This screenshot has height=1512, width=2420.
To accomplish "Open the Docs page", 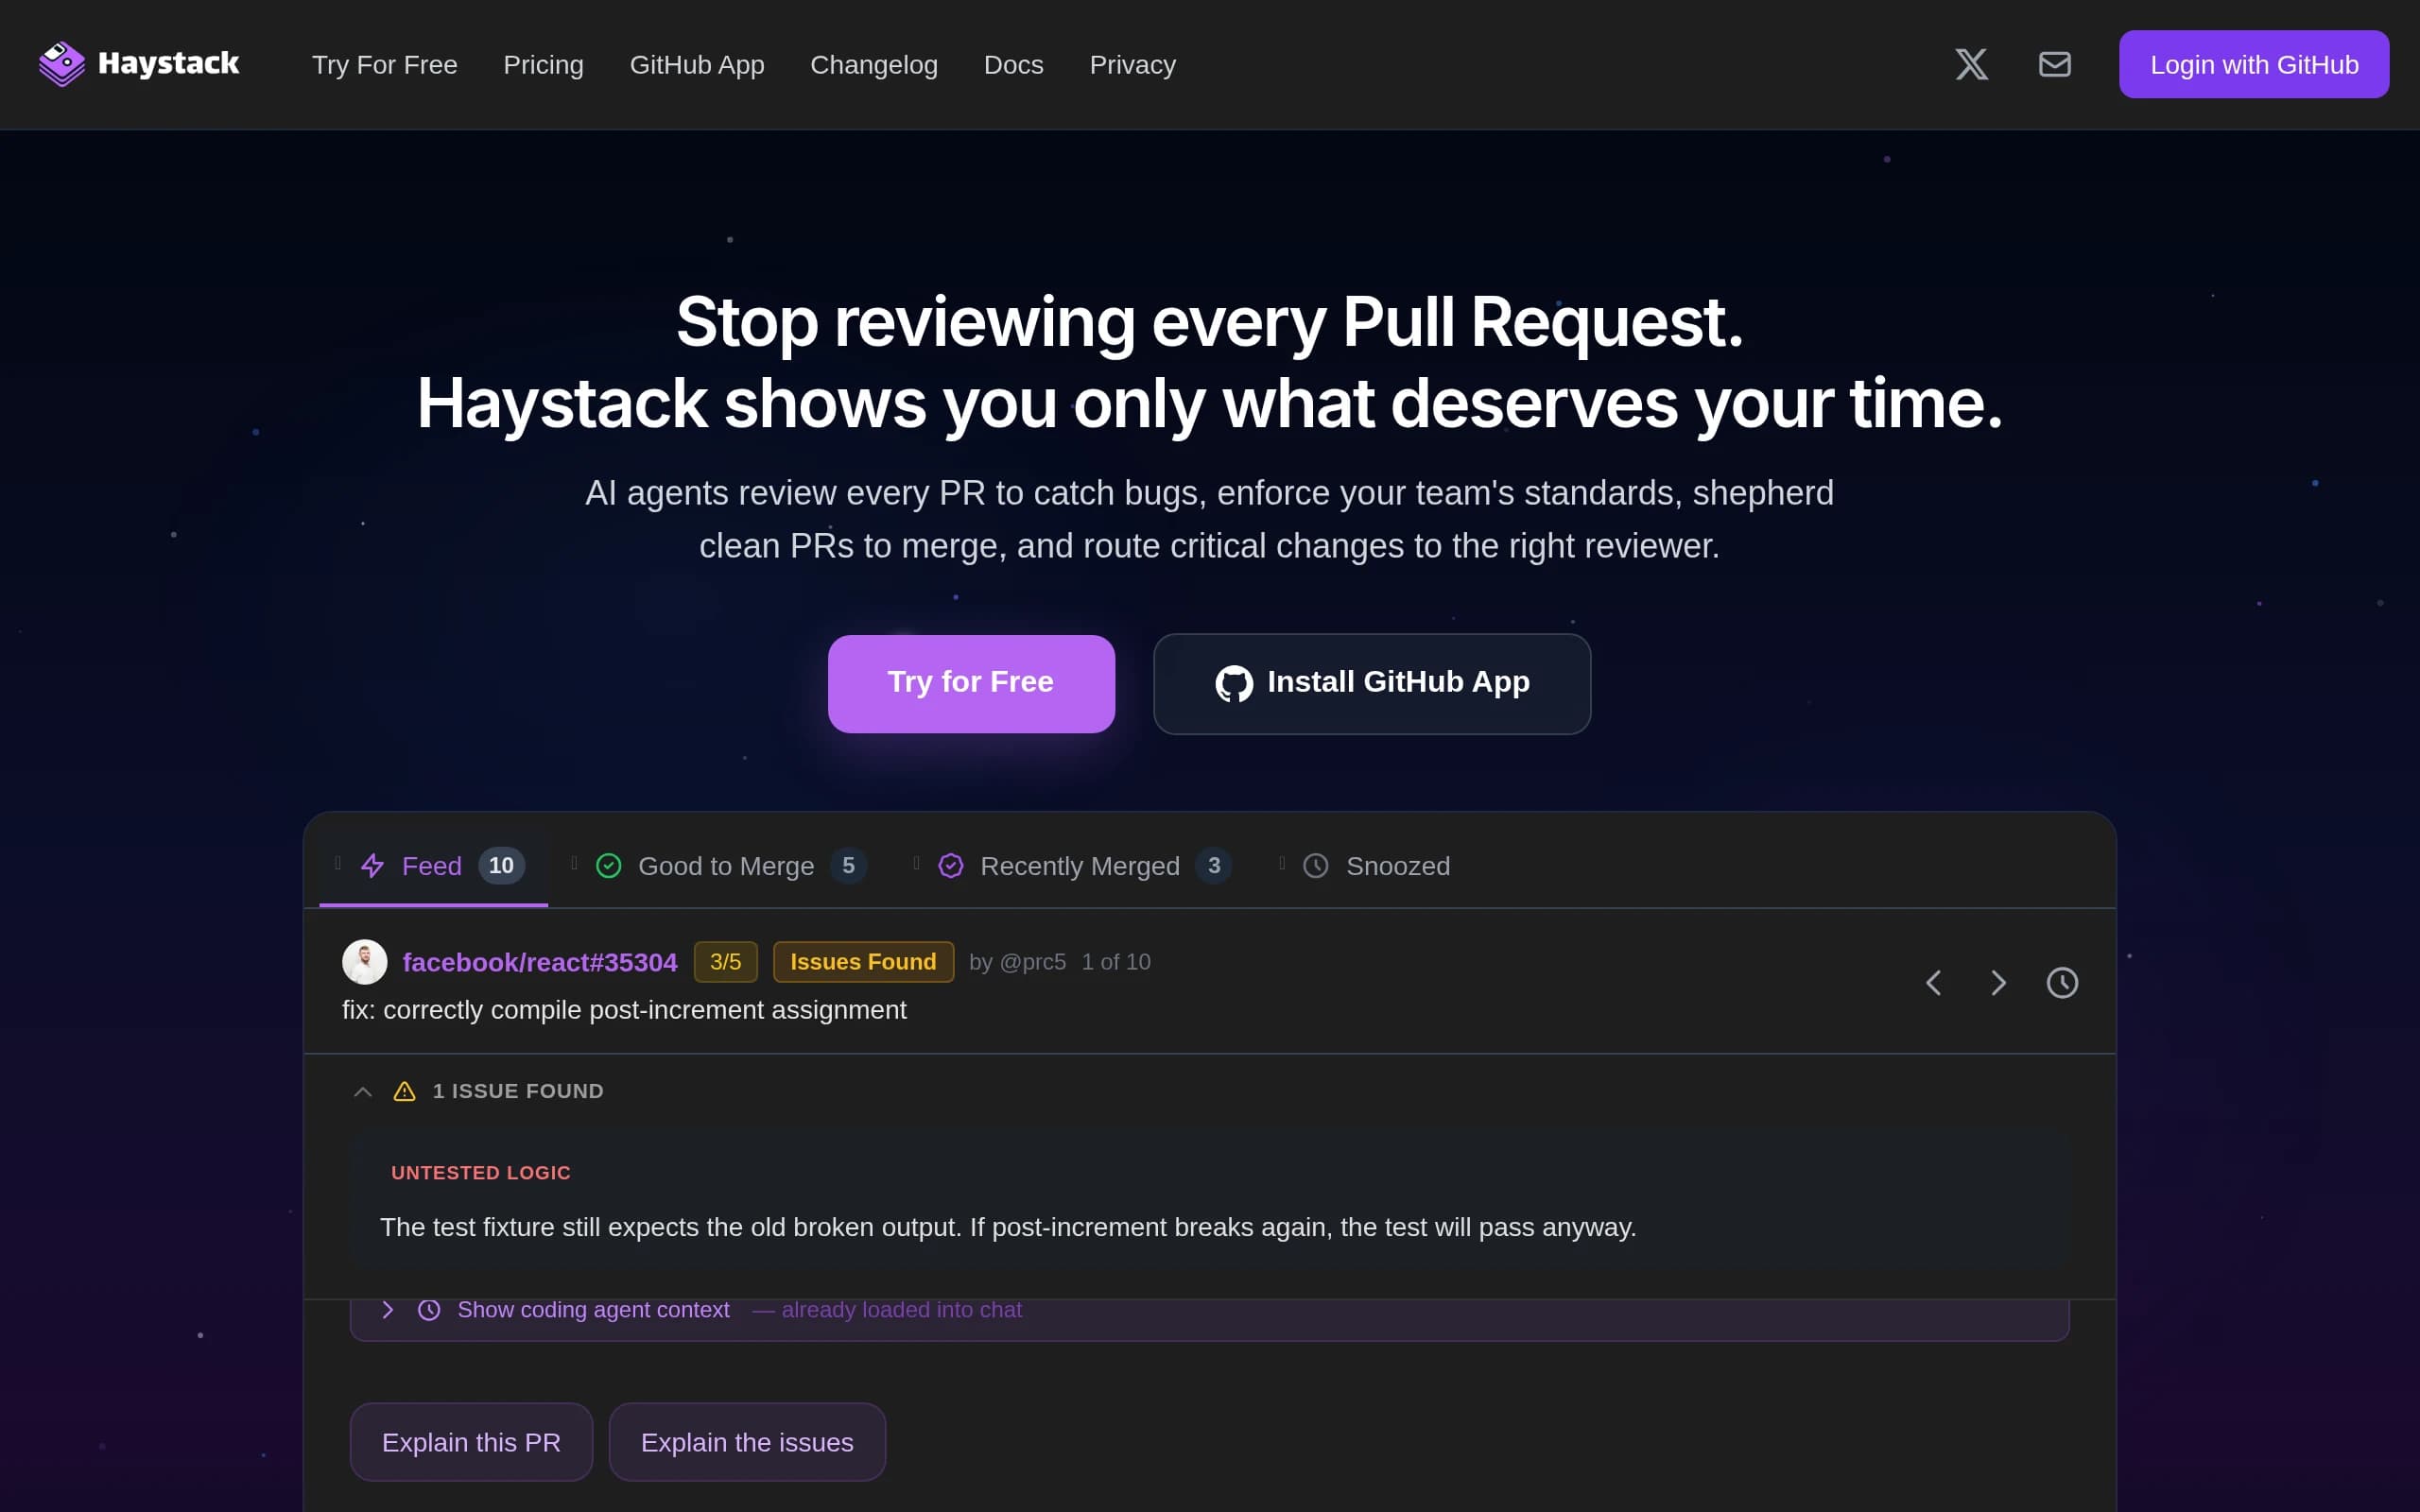I will pos(1014,65).
